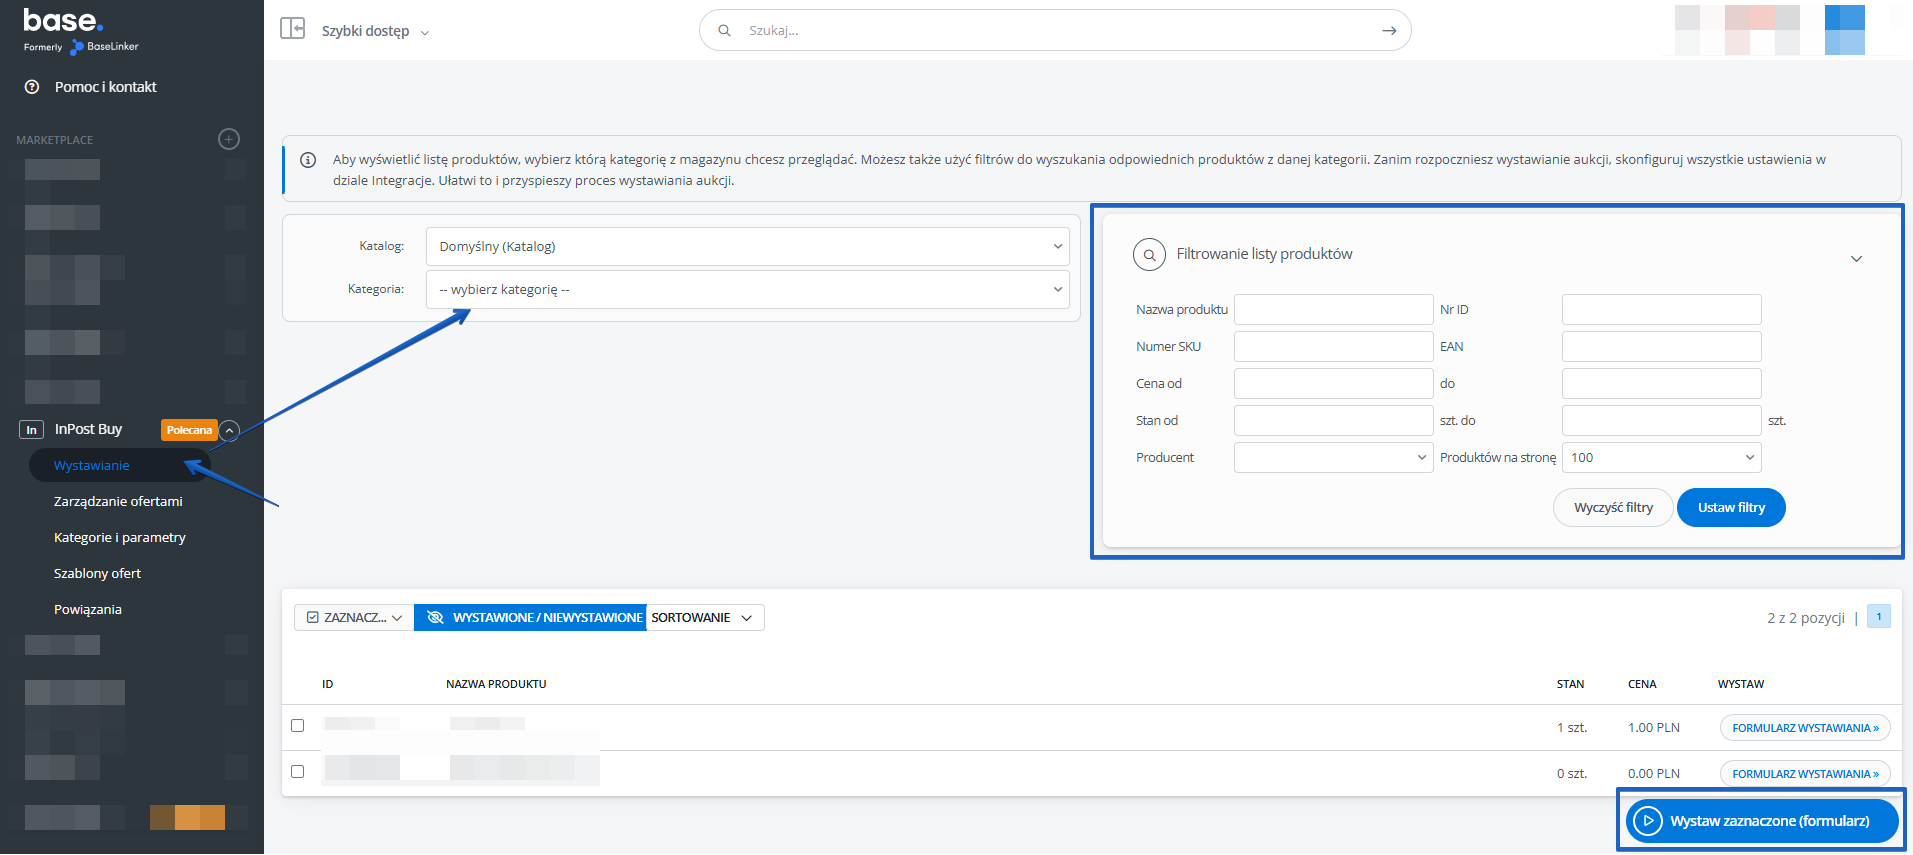The image size is (1913, 855).
Task: Open the Kategoria dropdown
Action: [x=747, y=290]
